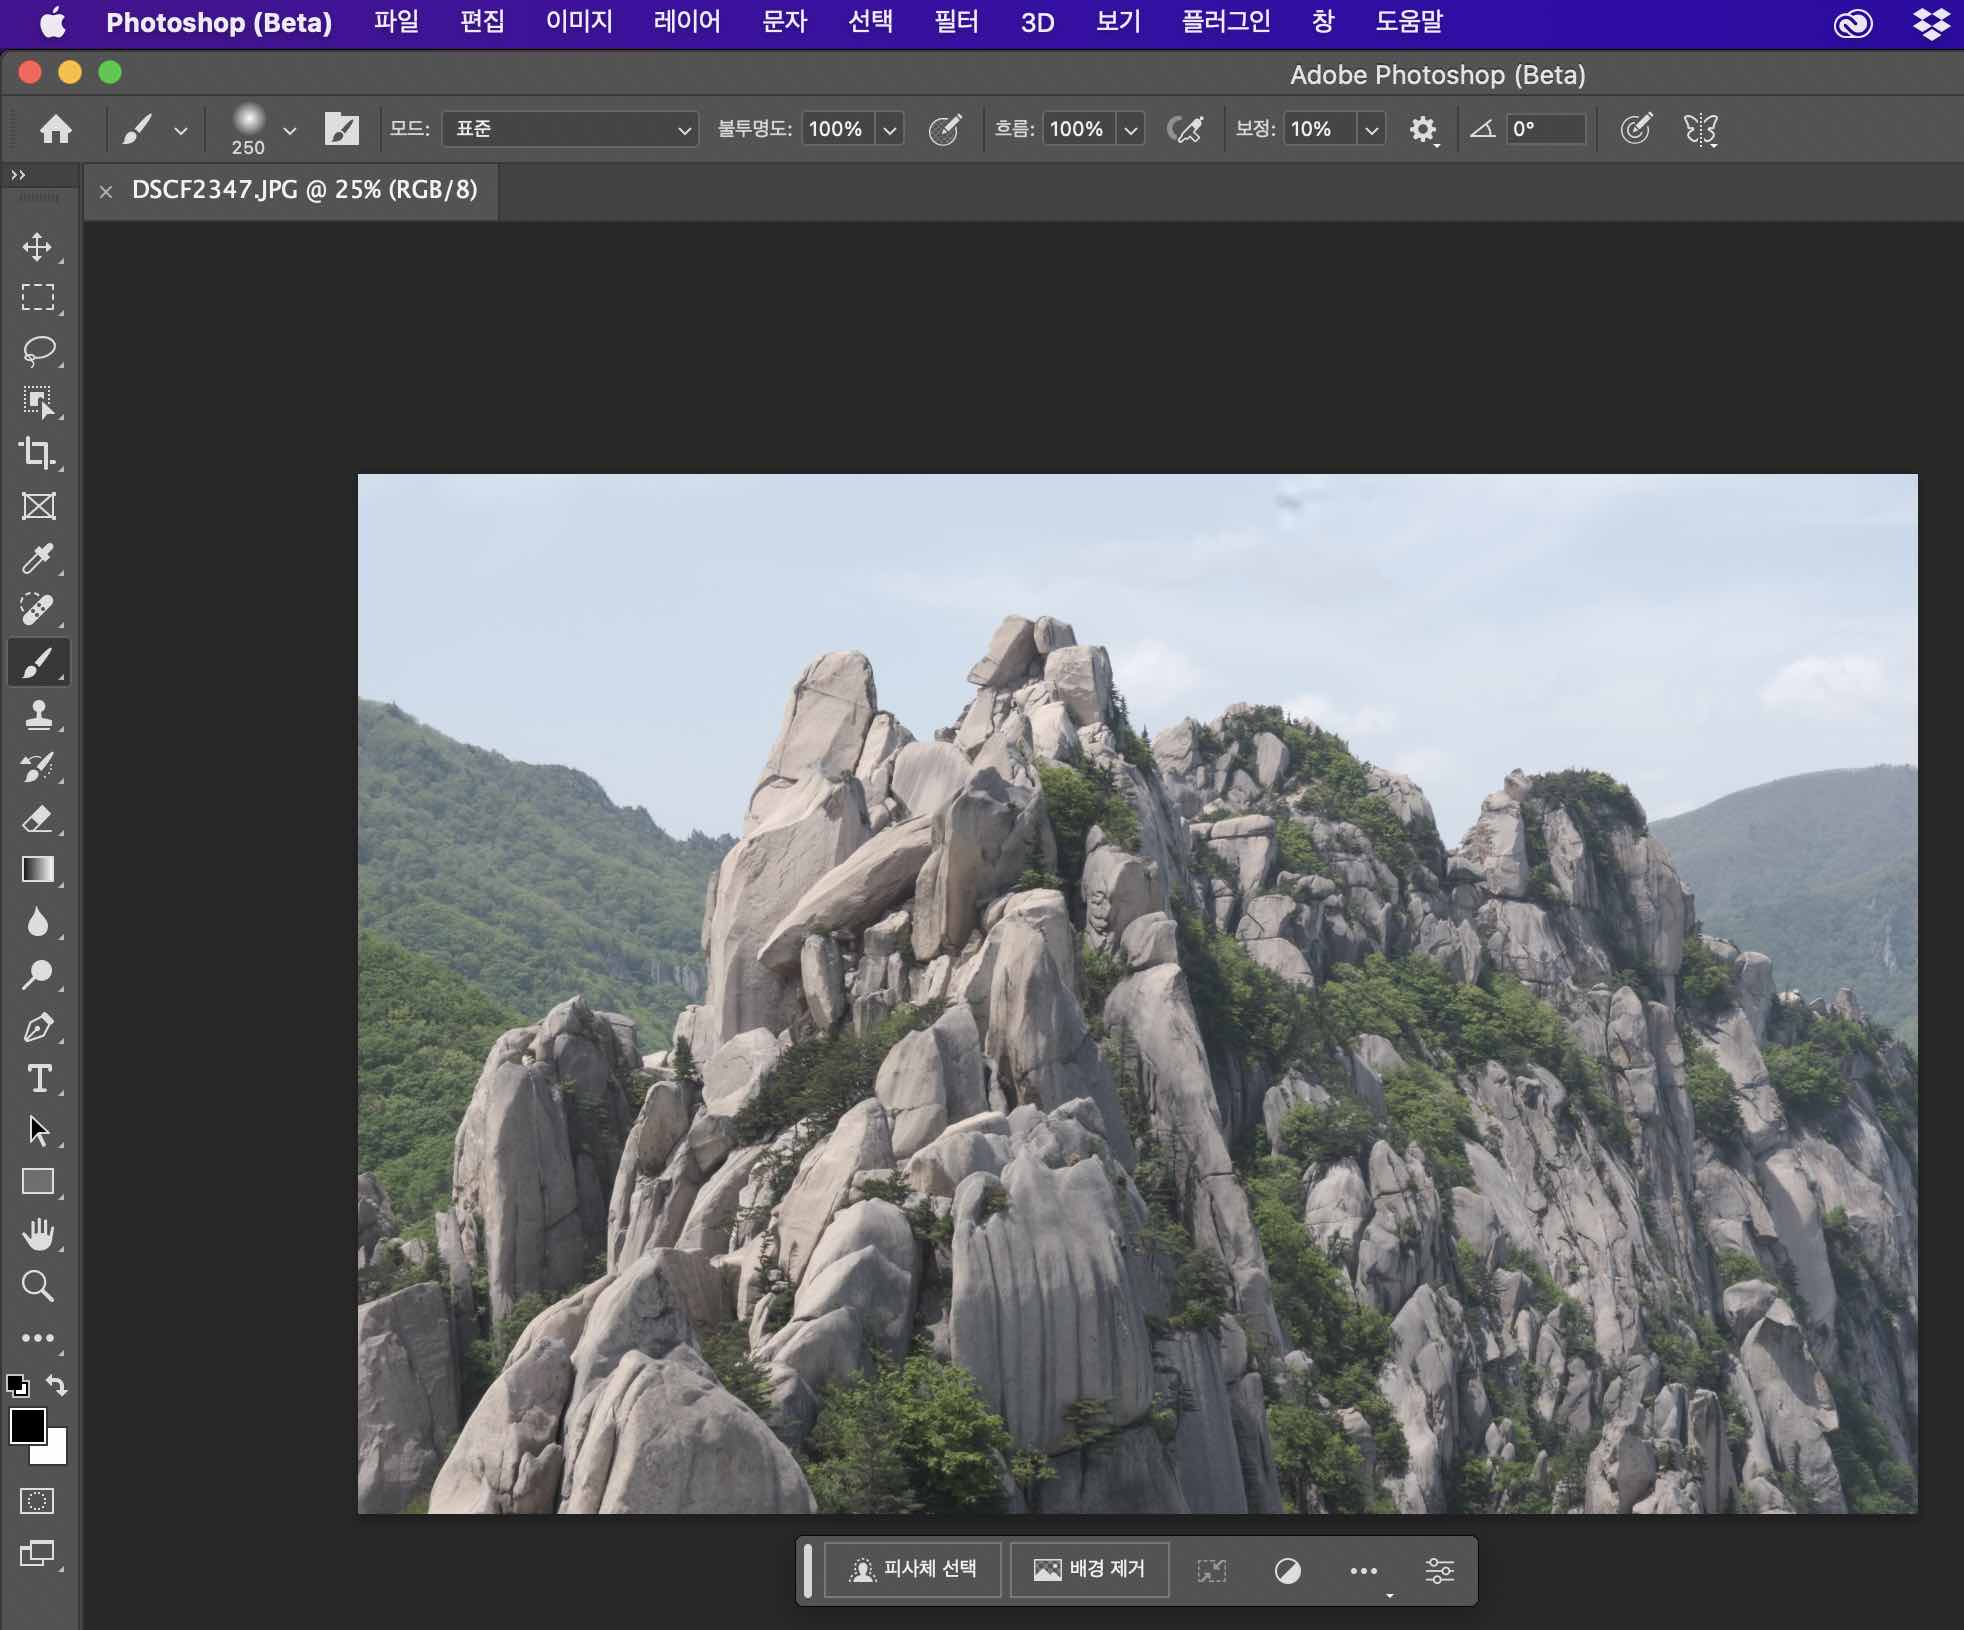Select the Lasso tool
The image size is (1964, 1630).
click(x=38, y=351)
